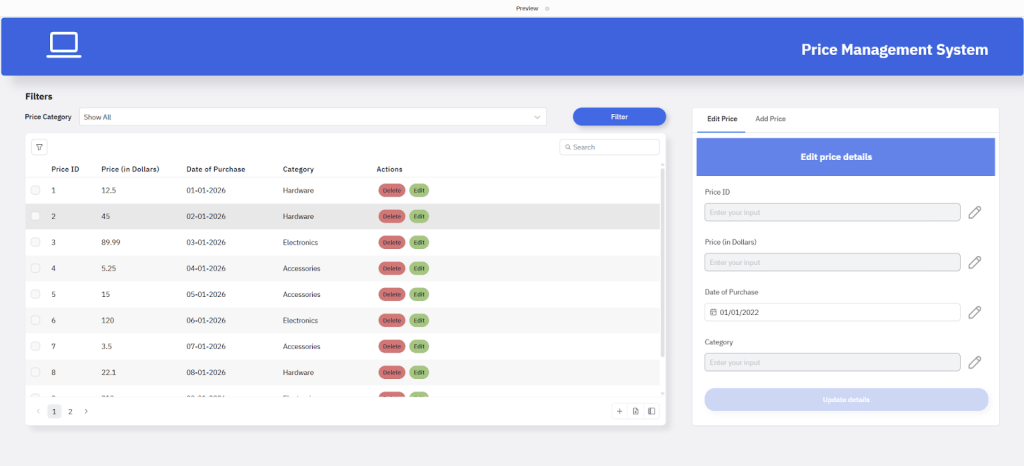Viewport: 1024px width, 466px height.
Task: Click the Price ID column header
Action: pyautogui.click(x=65, y=169)
